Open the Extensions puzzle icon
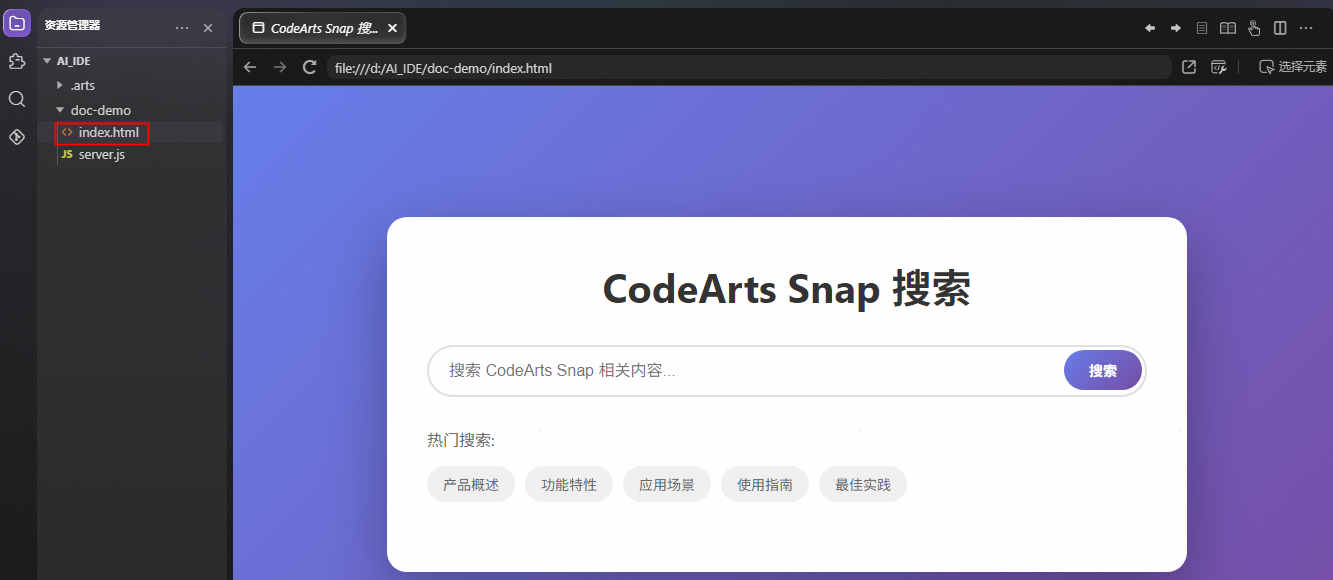This screenshot has height=580, width=1333. point(17,62)
